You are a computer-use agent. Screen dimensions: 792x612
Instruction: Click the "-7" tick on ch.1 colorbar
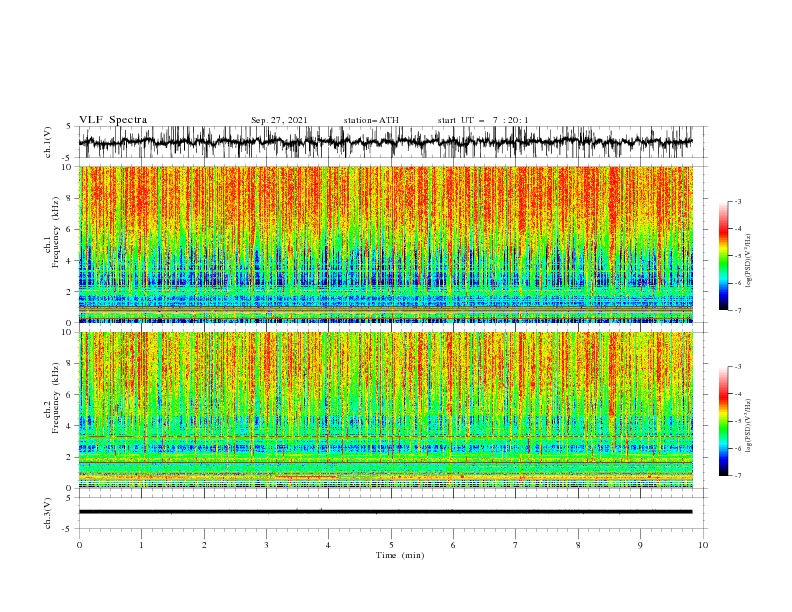[x=738, y=311]
